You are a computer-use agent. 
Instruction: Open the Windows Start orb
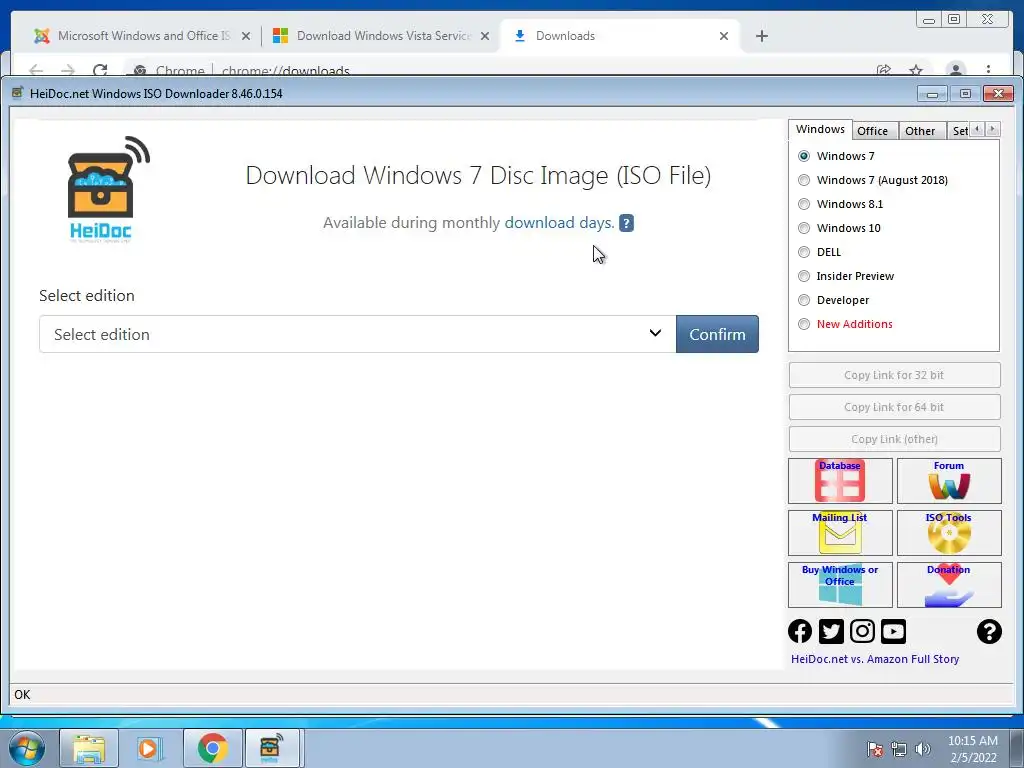click(x=26, y=748)
